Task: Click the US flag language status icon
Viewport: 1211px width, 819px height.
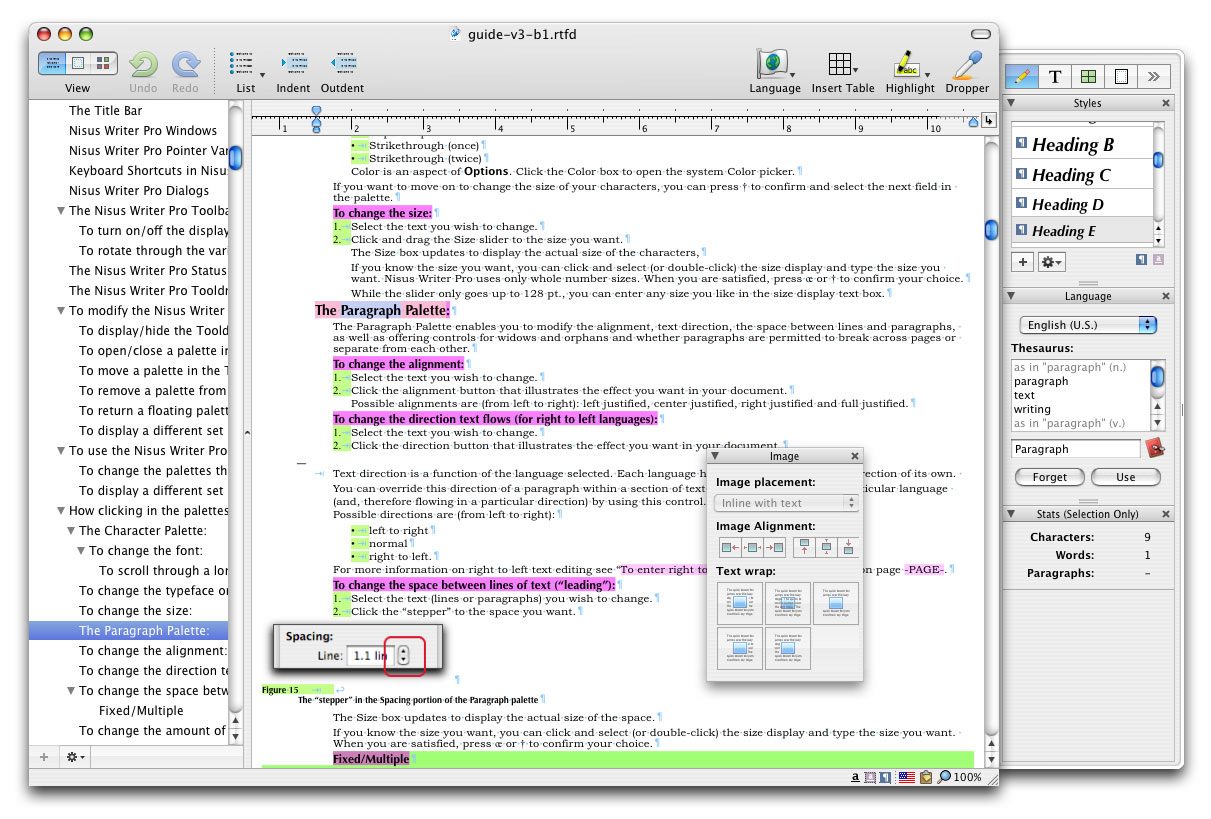Action: (x=908, y=777)
